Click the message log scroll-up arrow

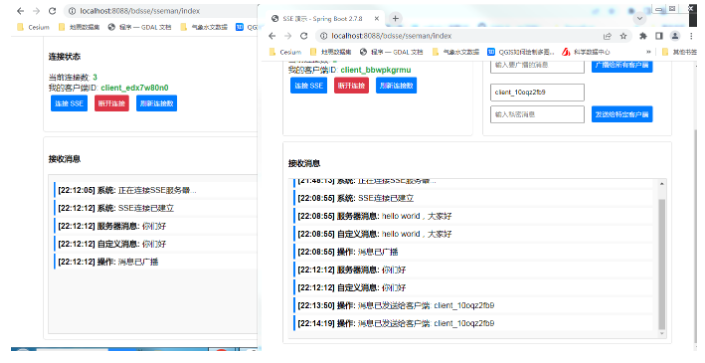tap(661, 184)
